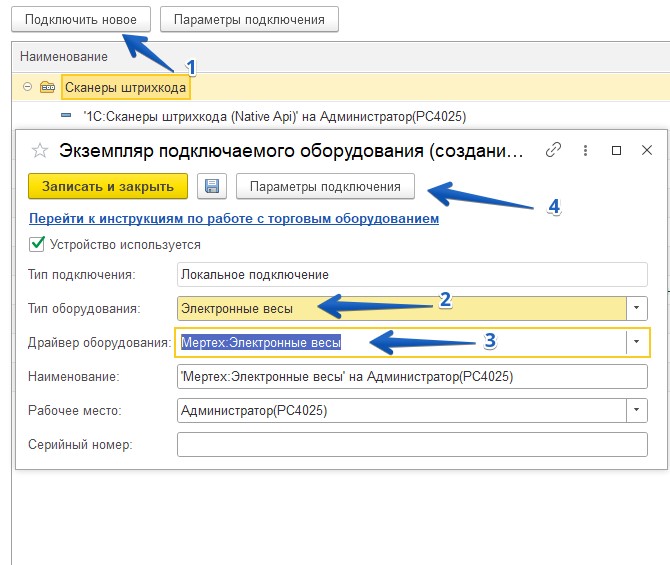Screen dimensions: 670x565
Task: Click Записать и закрыть button
Action: point(107,186)
